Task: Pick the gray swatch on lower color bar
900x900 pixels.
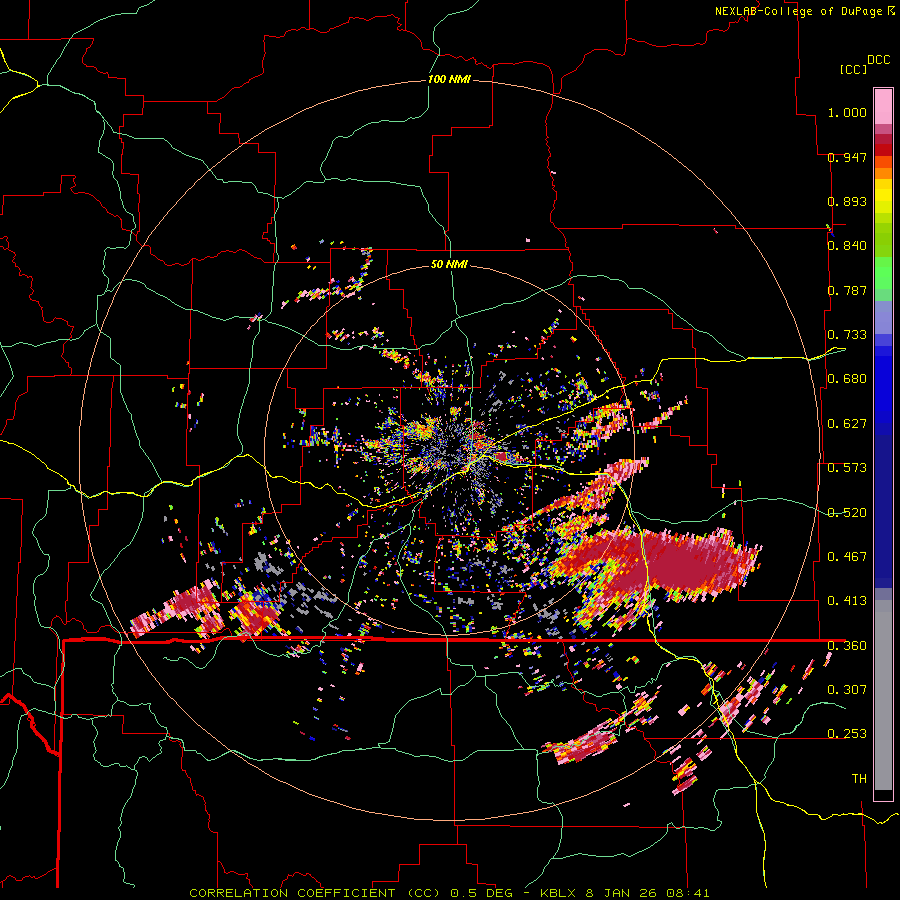Action: pyautogui.click(x=883, y=697)
